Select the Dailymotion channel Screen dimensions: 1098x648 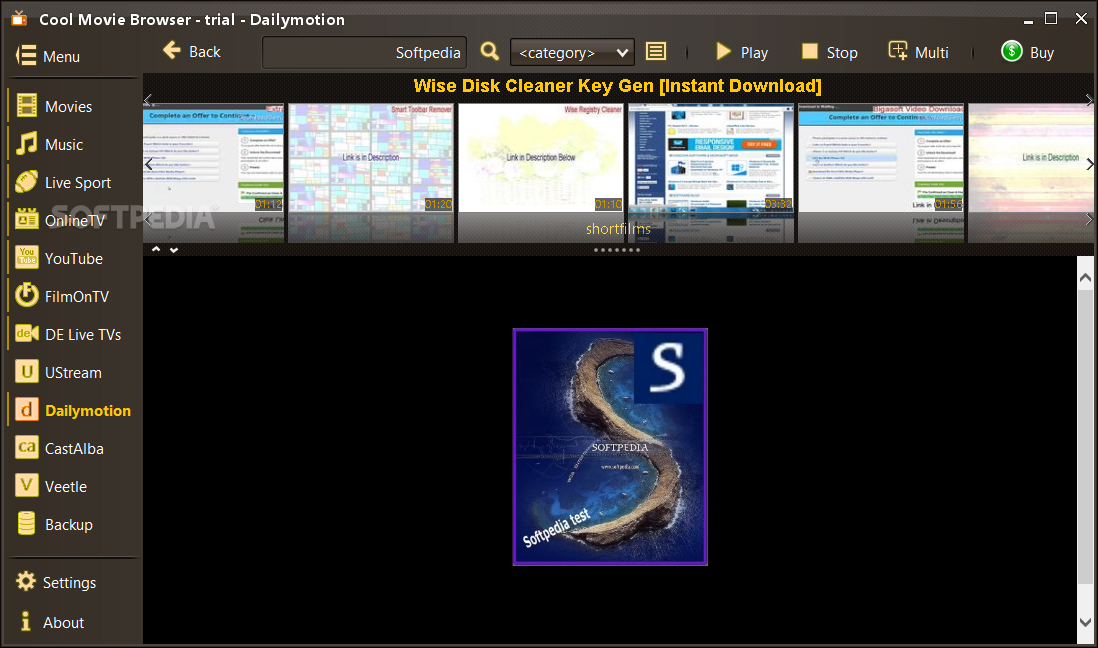[74, 411]
